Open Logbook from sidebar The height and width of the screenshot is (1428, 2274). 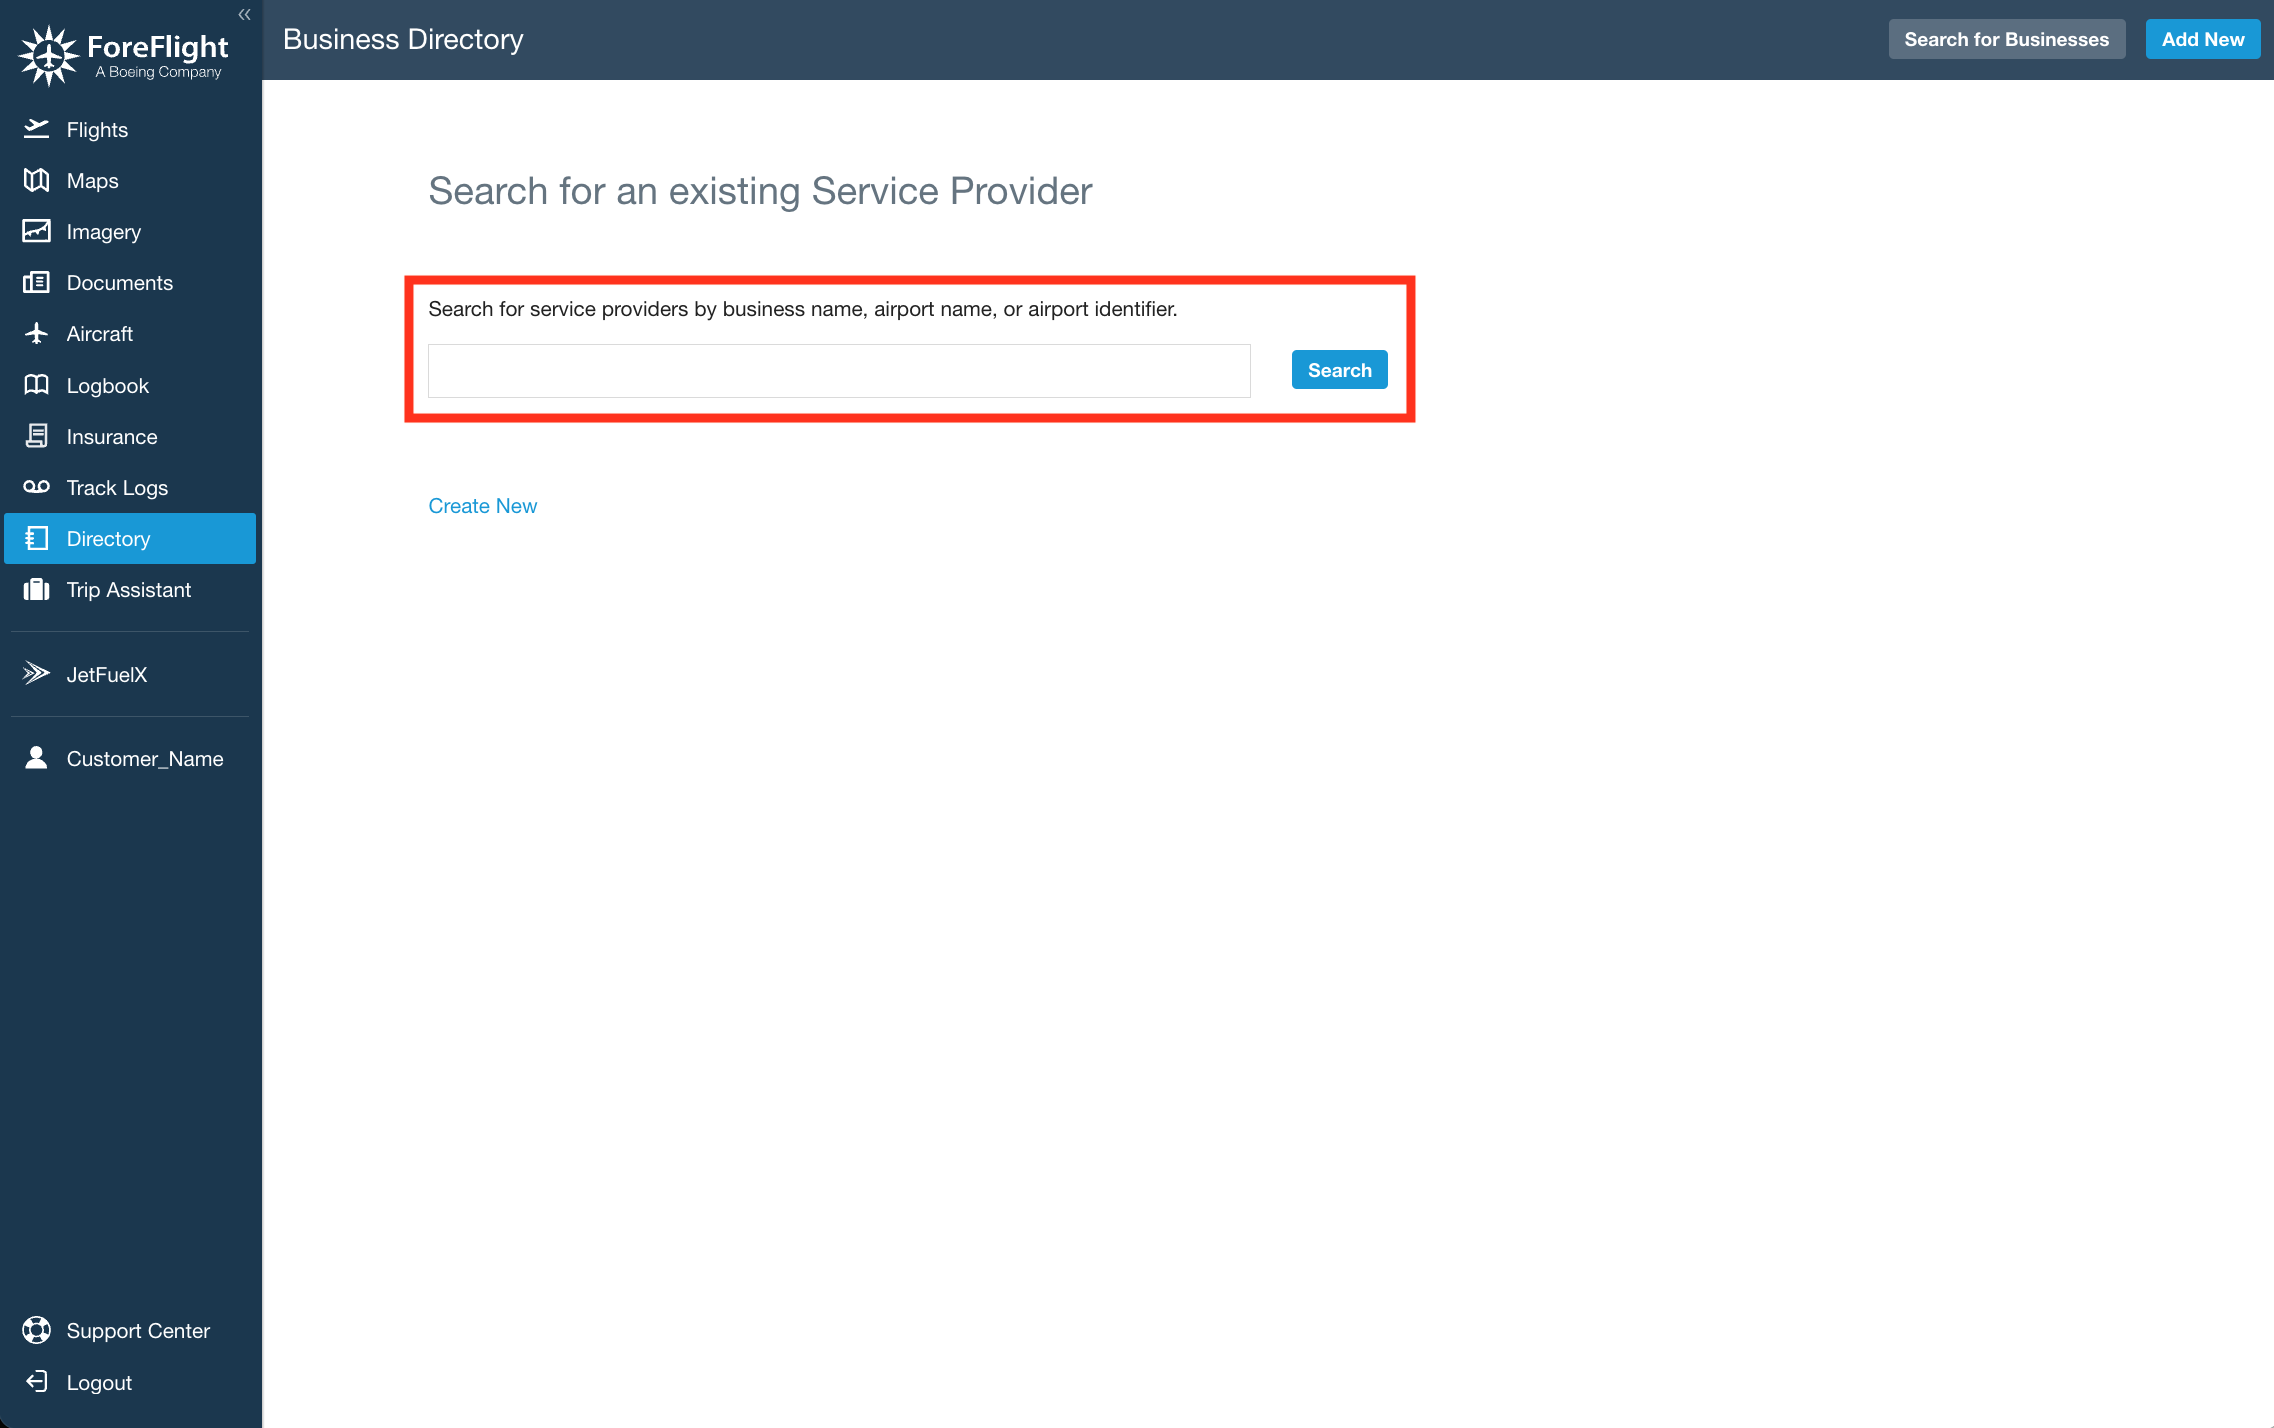130,385
